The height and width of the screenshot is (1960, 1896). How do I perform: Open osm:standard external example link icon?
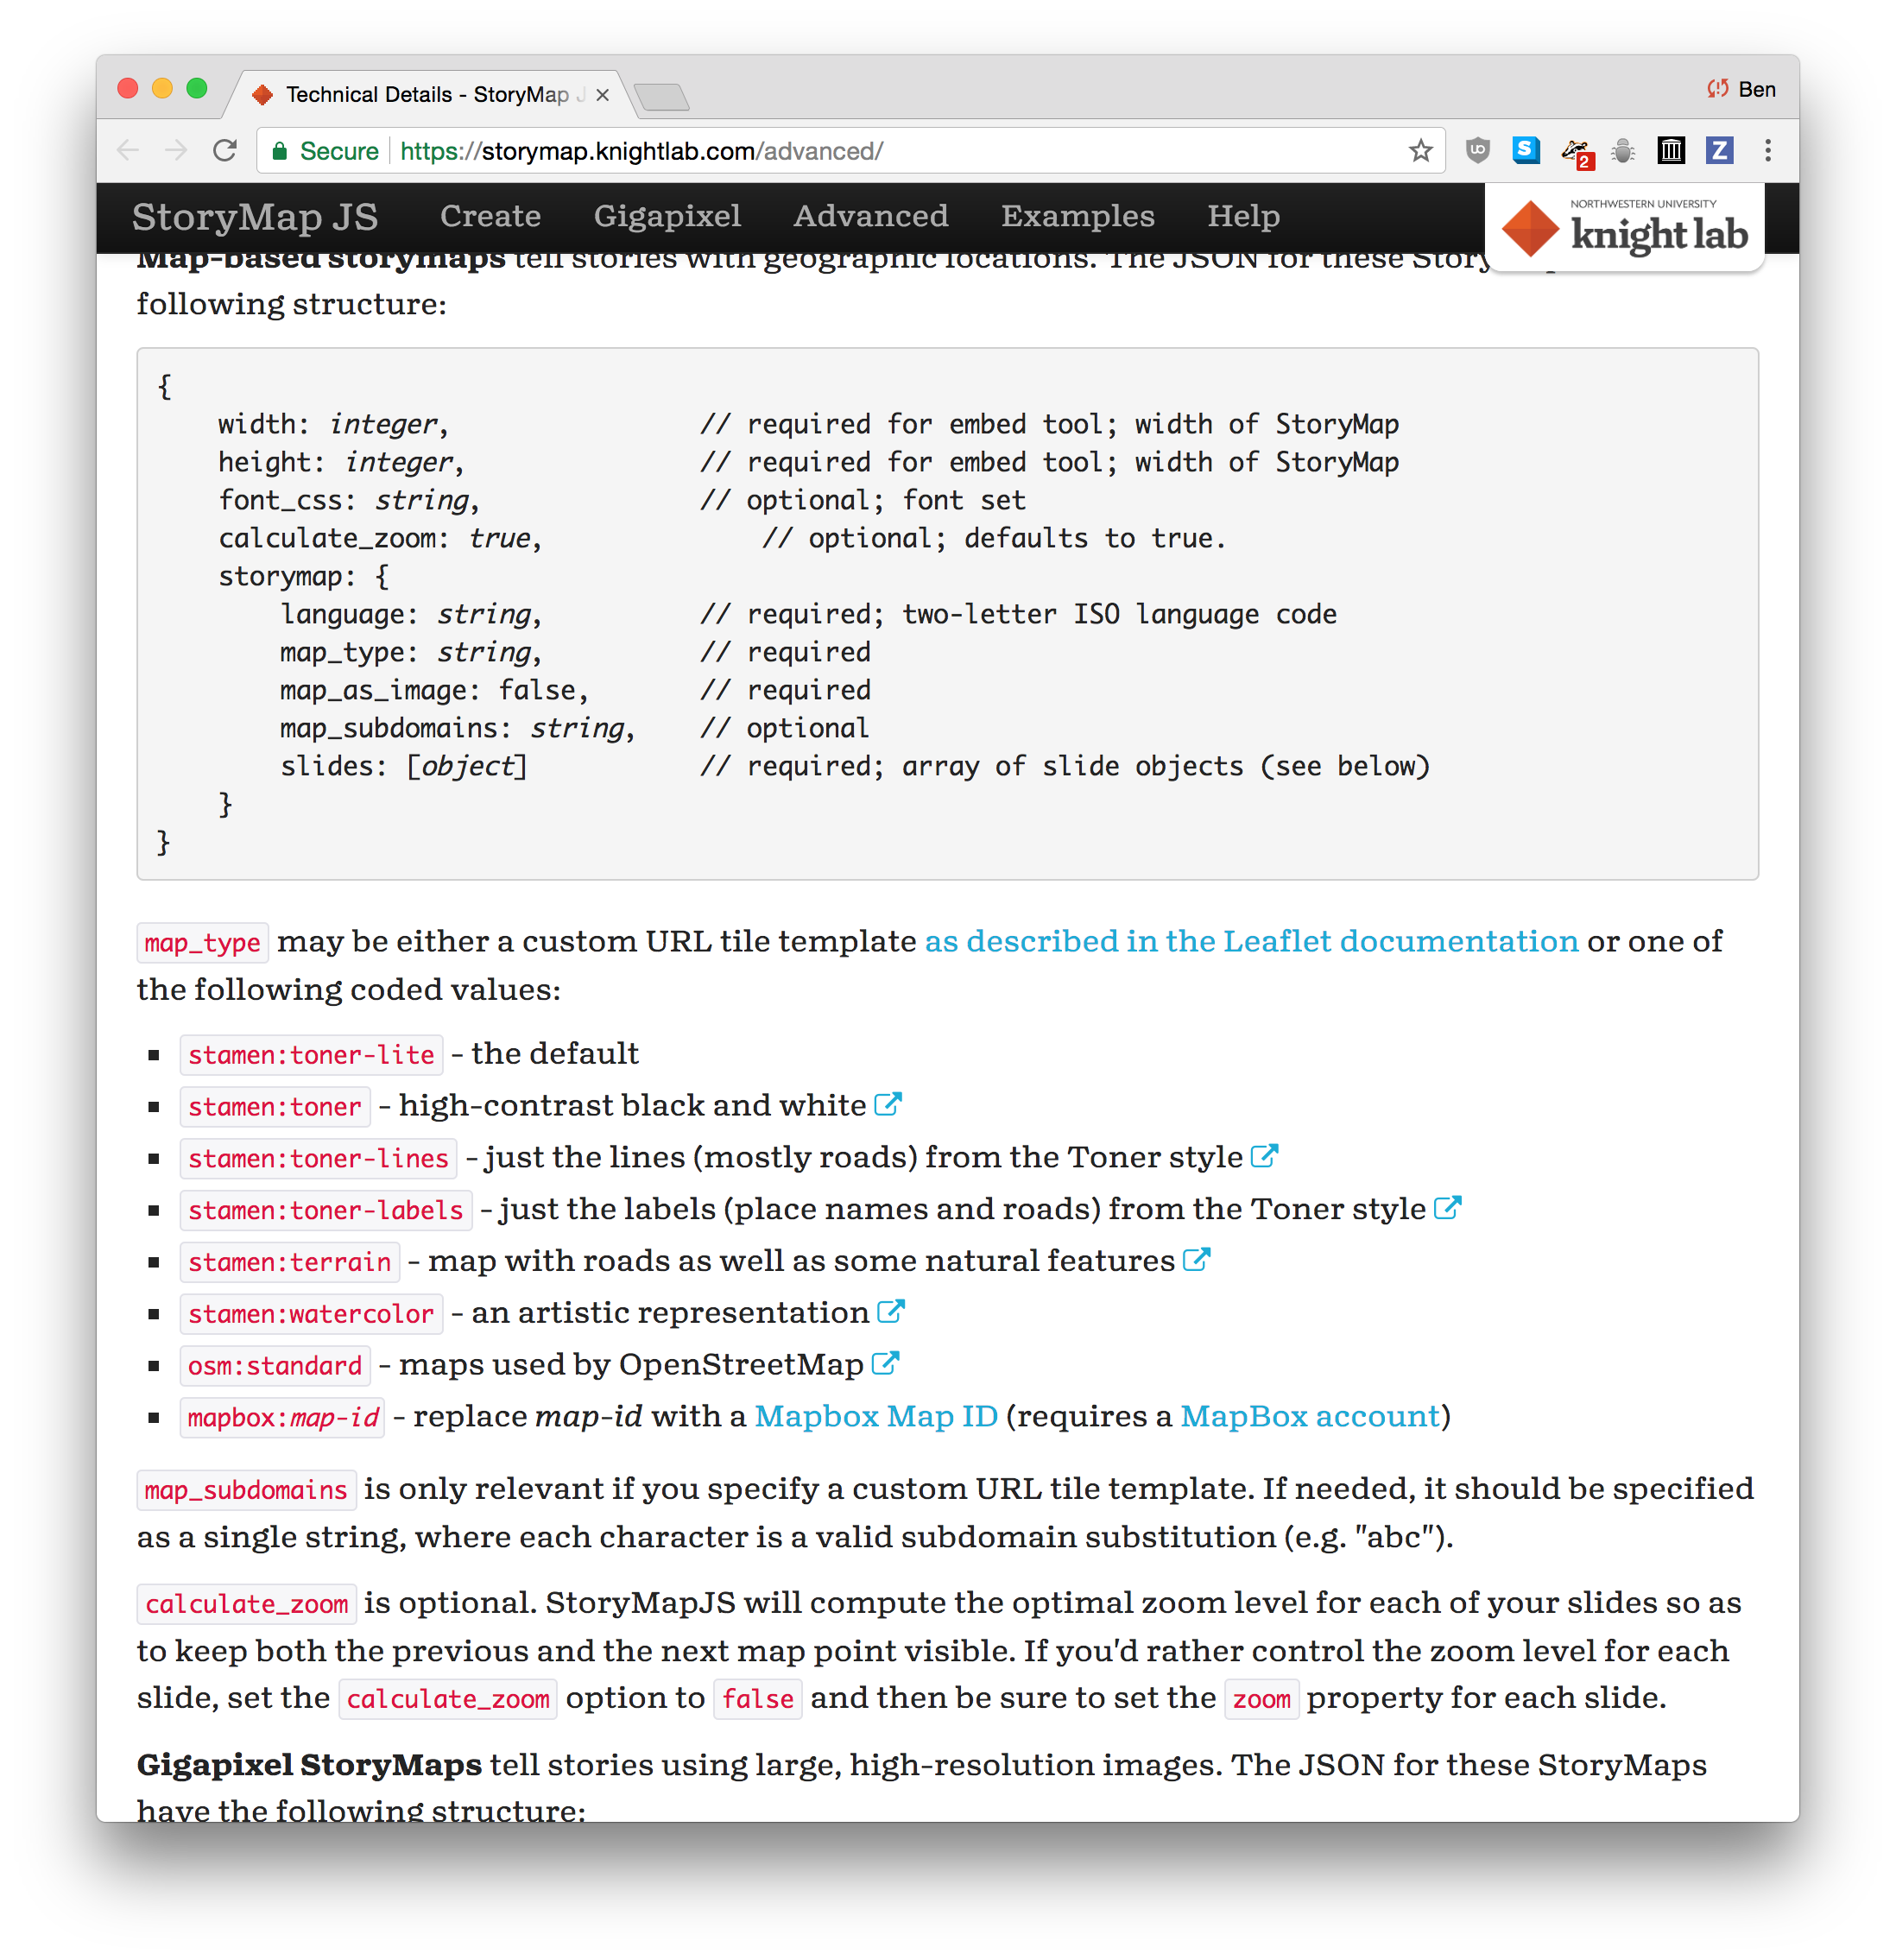click(885, 1363)
